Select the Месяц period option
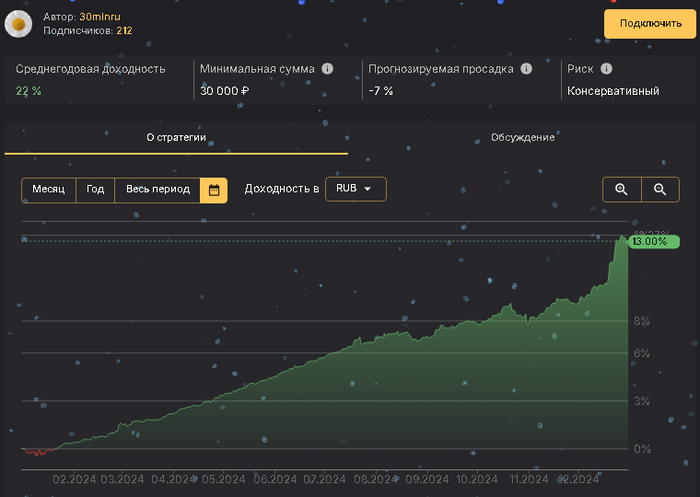Viewport: 700px width, 497px height. pos(48,189)
